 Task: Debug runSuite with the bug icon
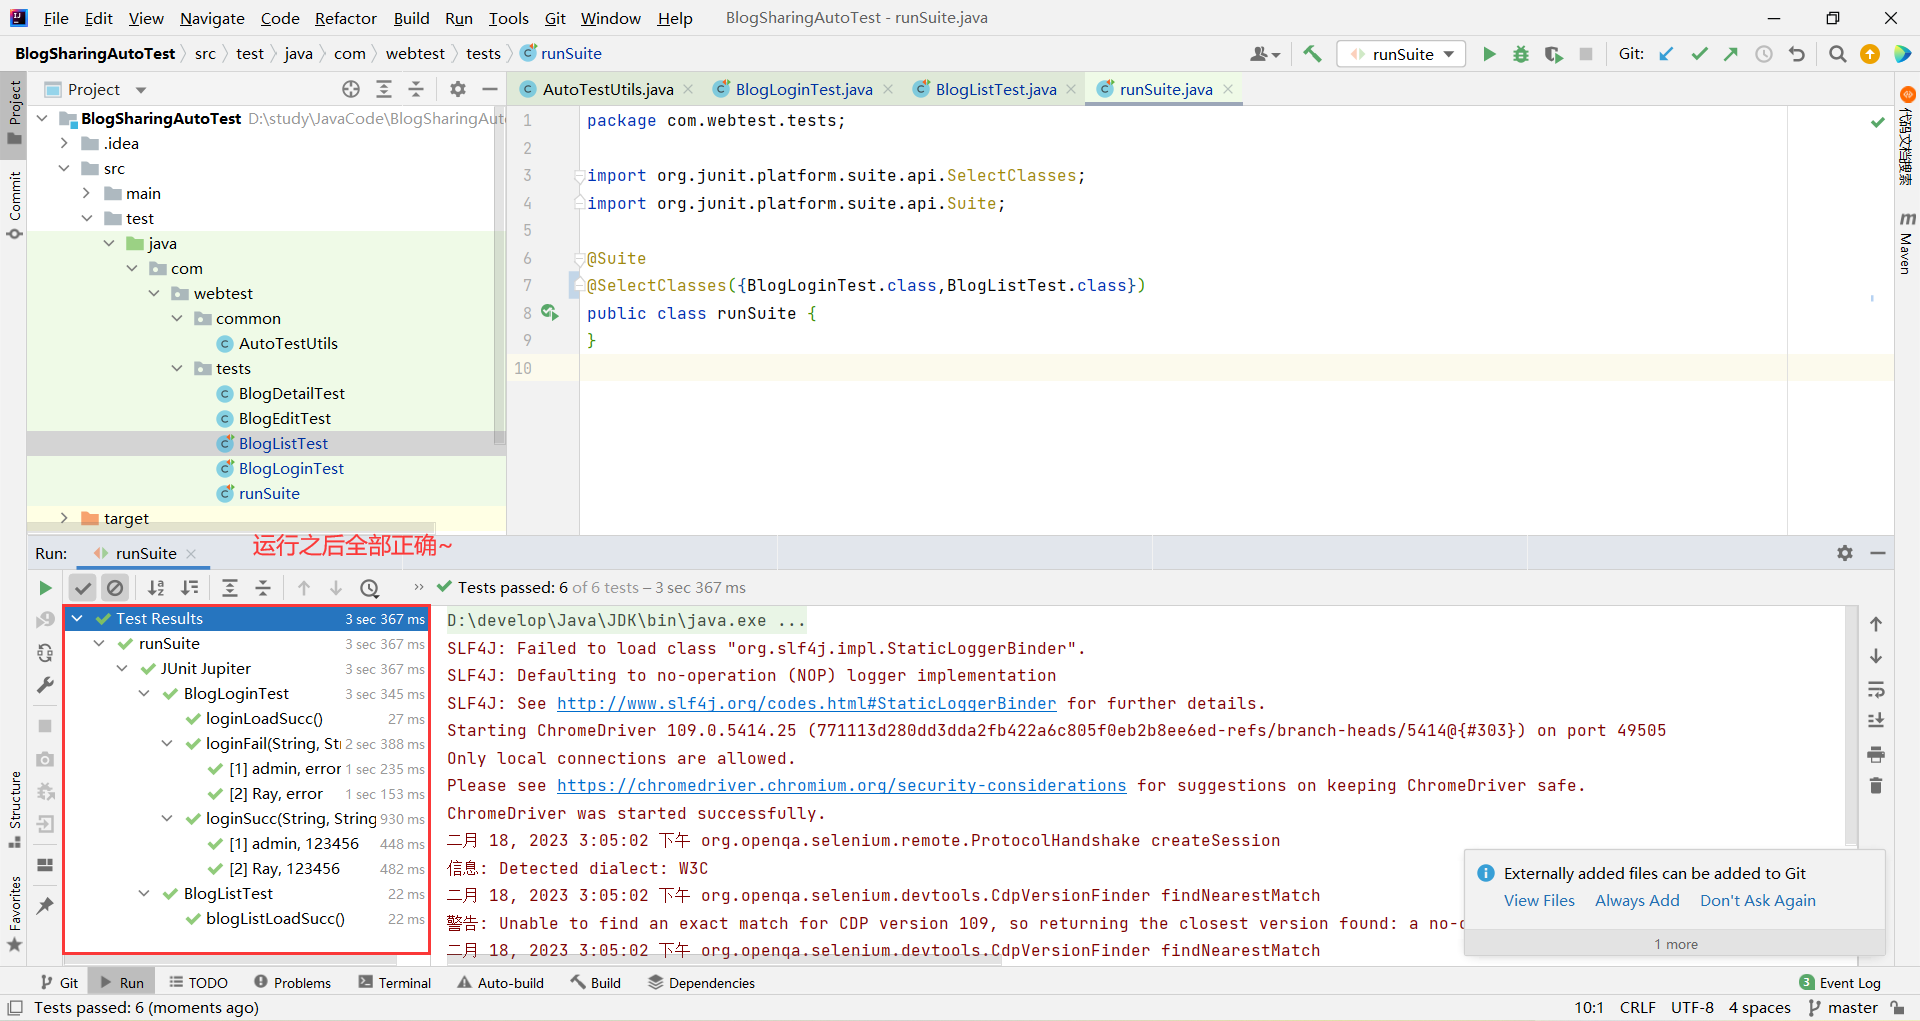(x=1521, y=54)
